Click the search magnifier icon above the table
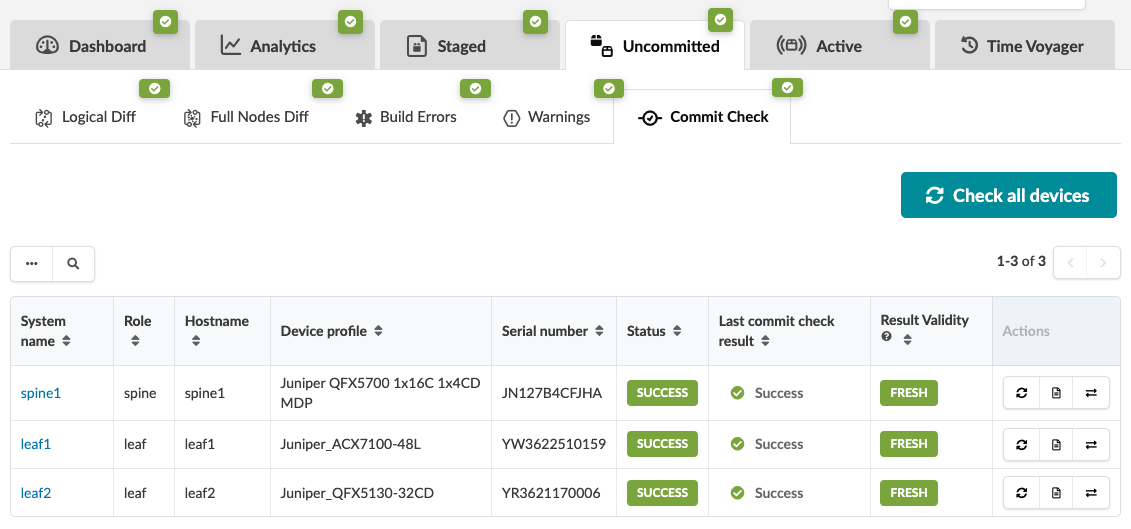 point(73,264)
